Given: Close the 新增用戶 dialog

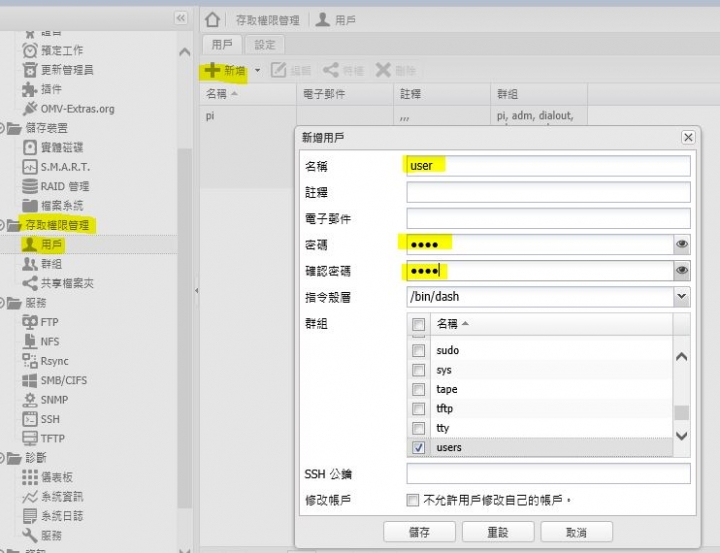Looking at the screenshot, I should coord(688,137).
